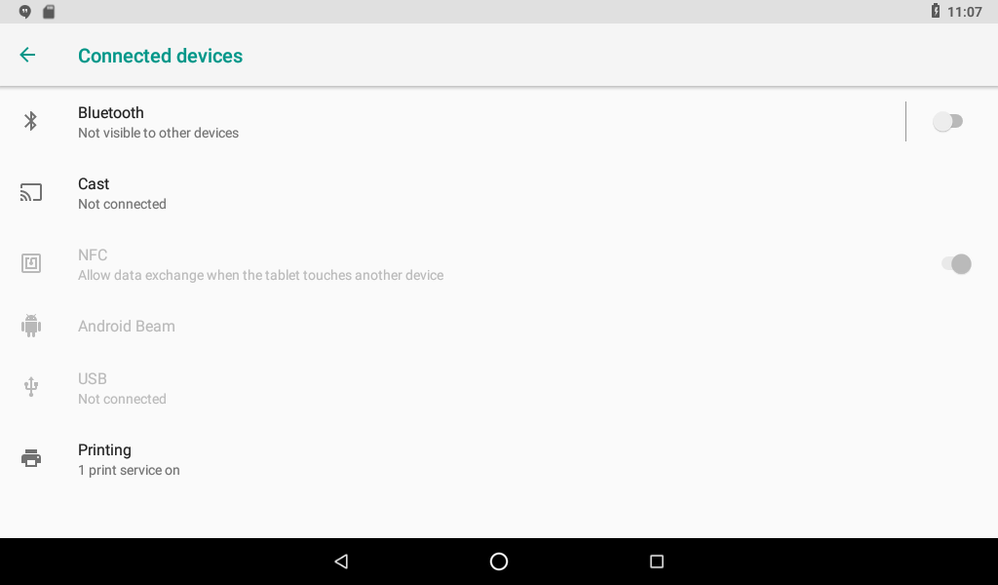Select the USB Not connected entry
Image resolution: width=998 pixels, height=585 pixels.
pyautogui.click(x=499, y=388)
